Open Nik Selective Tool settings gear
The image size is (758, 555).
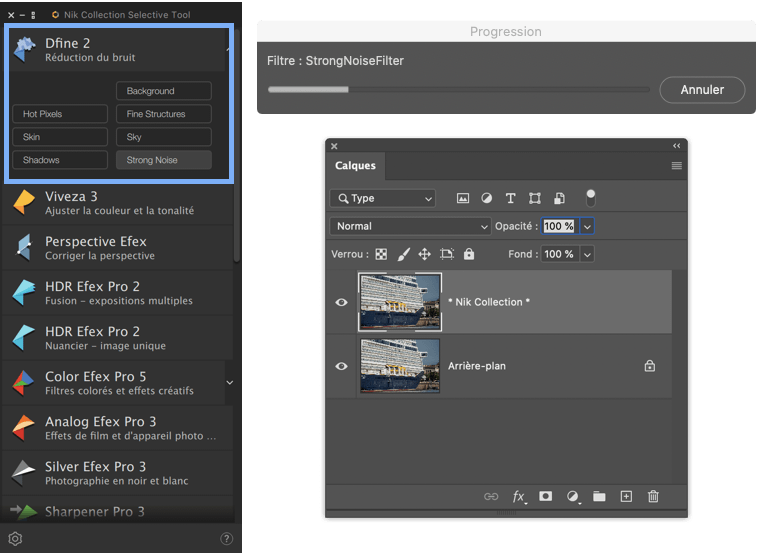15,539
